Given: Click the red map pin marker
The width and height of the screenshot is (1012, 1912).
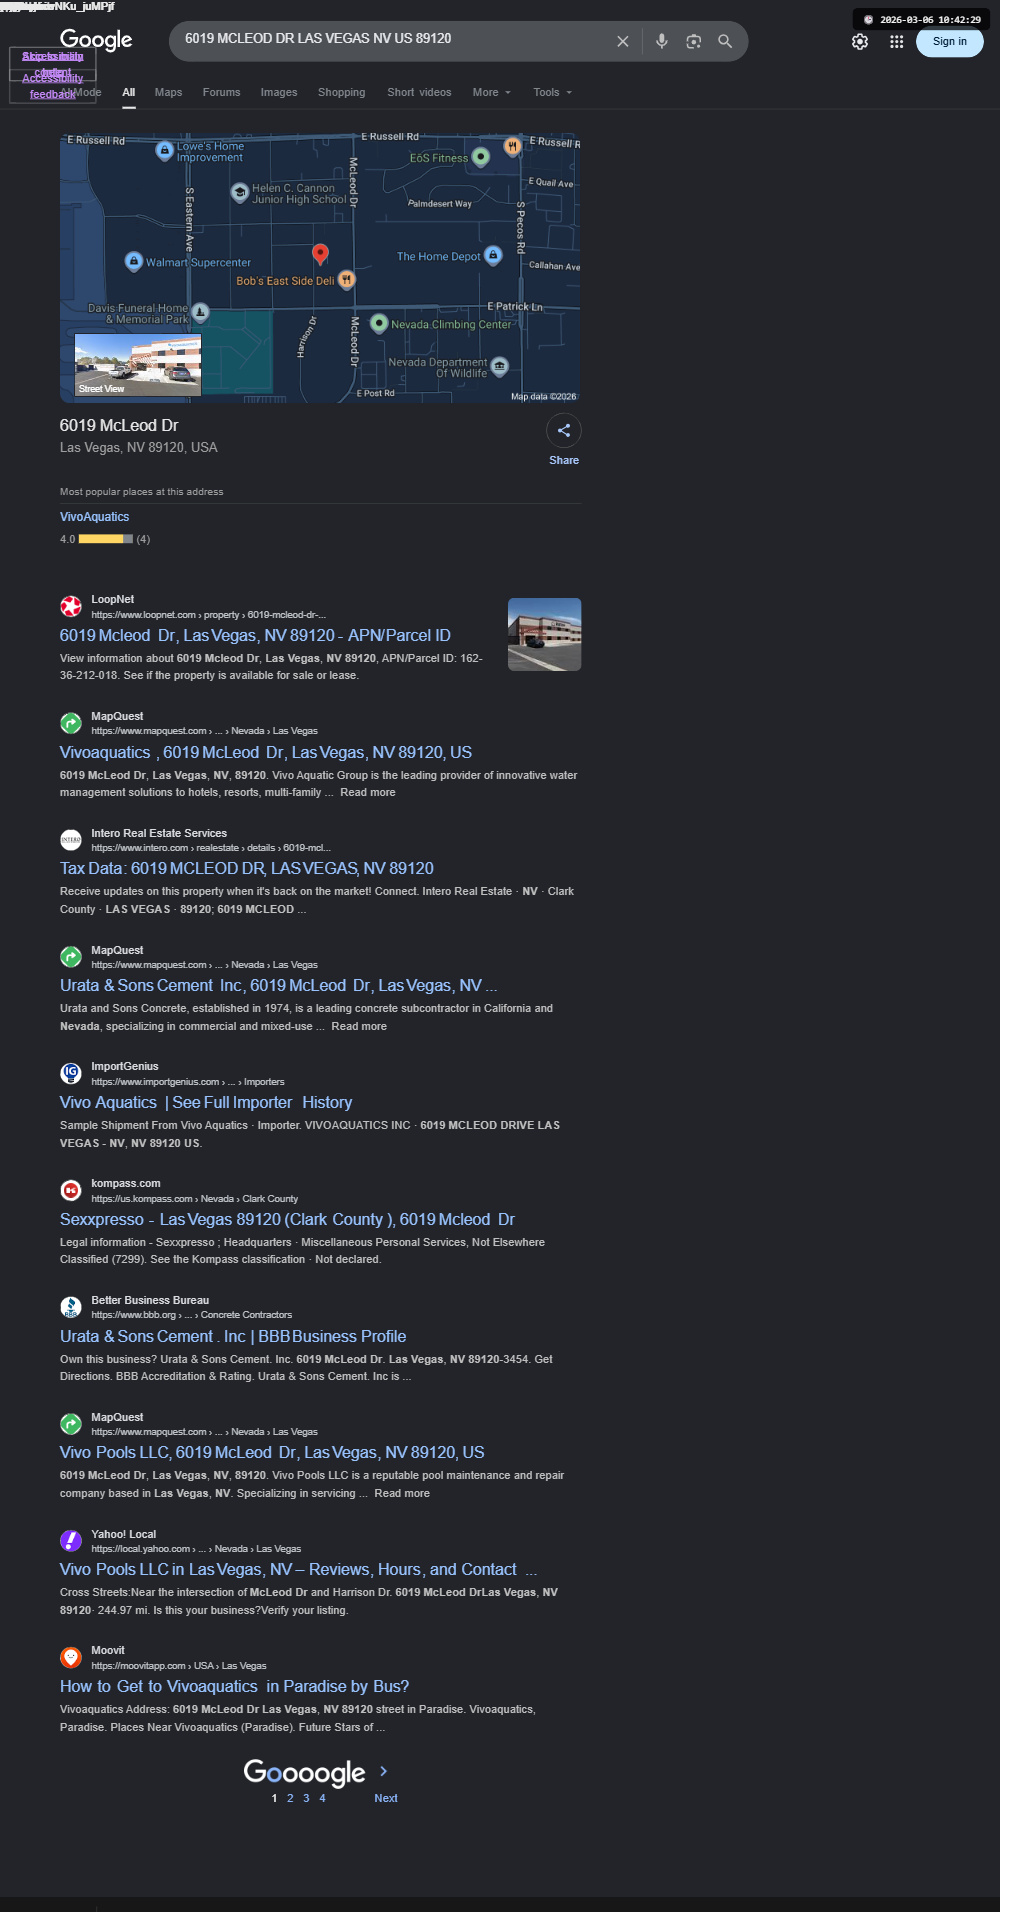Looking at the screenshot, I should tap(320, 254).
